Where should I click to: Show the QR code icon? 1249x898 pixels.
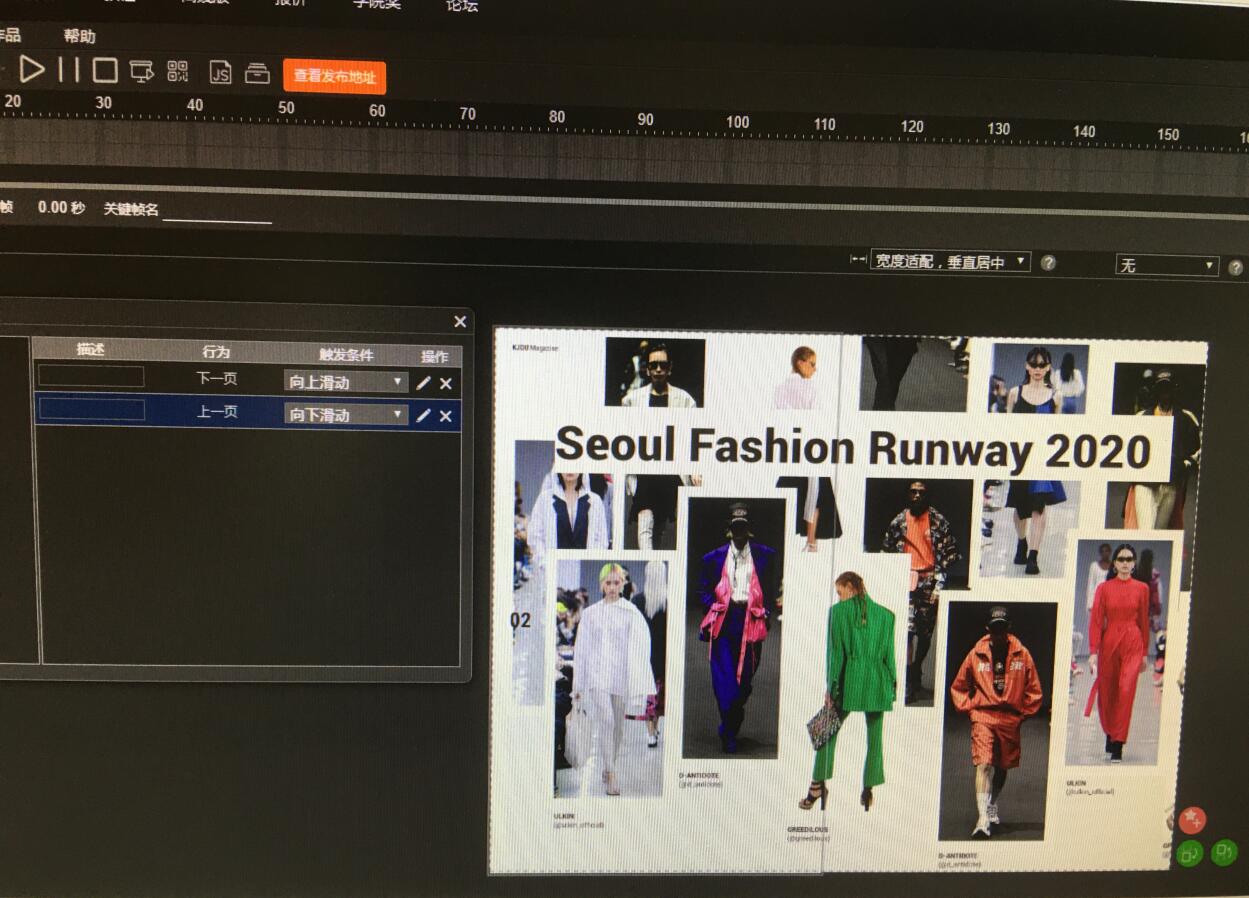point(177,71)
